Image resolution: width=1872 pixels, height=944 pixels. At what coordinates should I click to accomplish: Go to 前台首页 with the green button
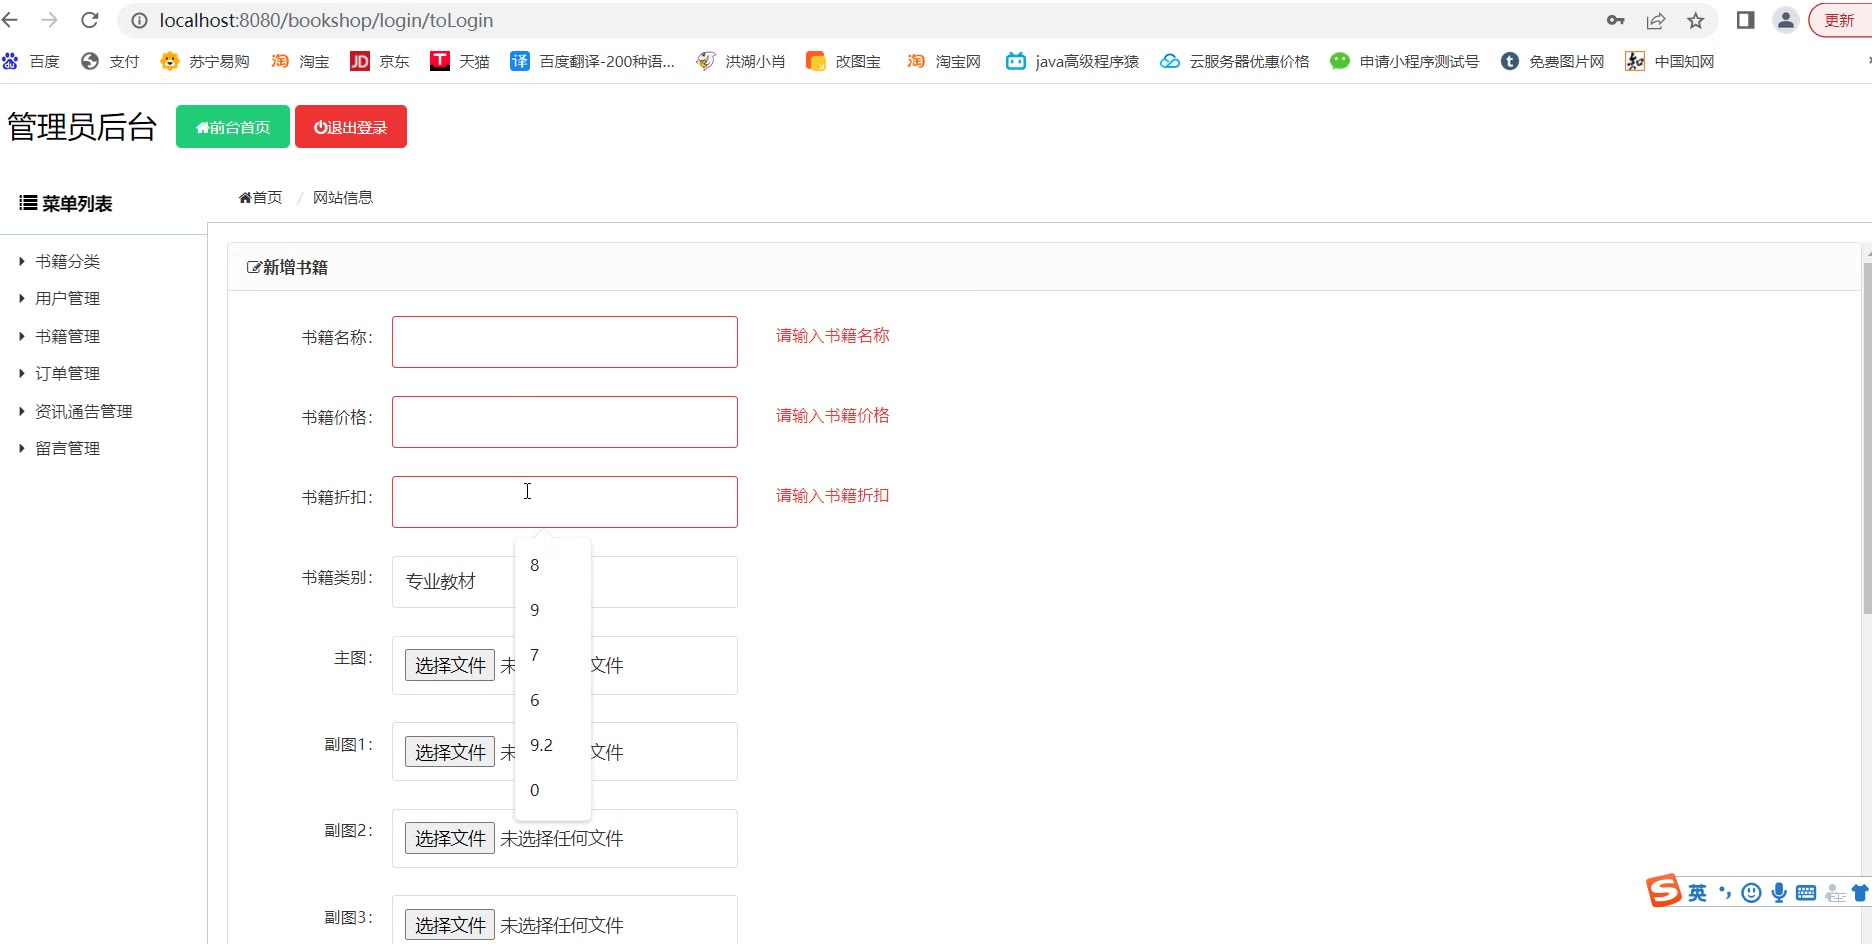point(233,127)
